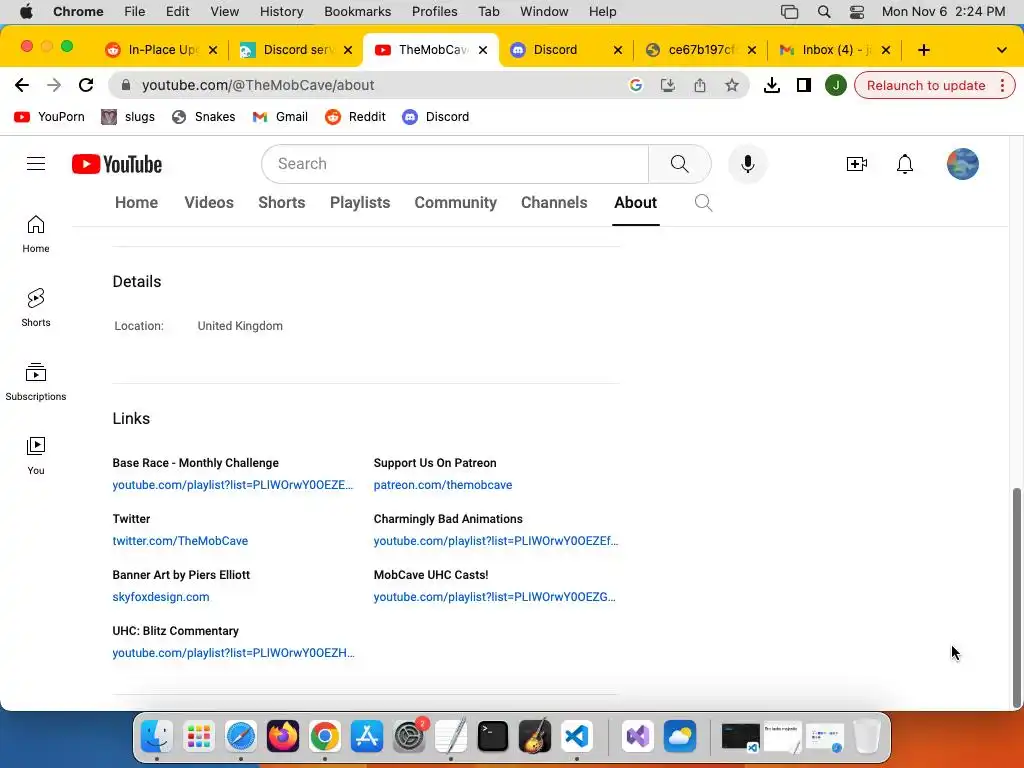
Task: Click Relaunch to update button
Action: [x=925, y=86]
